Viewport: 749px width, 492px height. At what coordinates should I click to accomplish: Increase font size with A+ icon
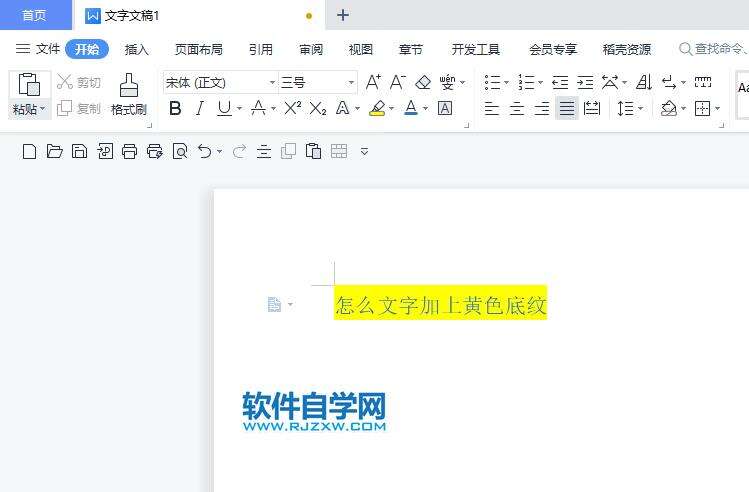coord(374,82)
